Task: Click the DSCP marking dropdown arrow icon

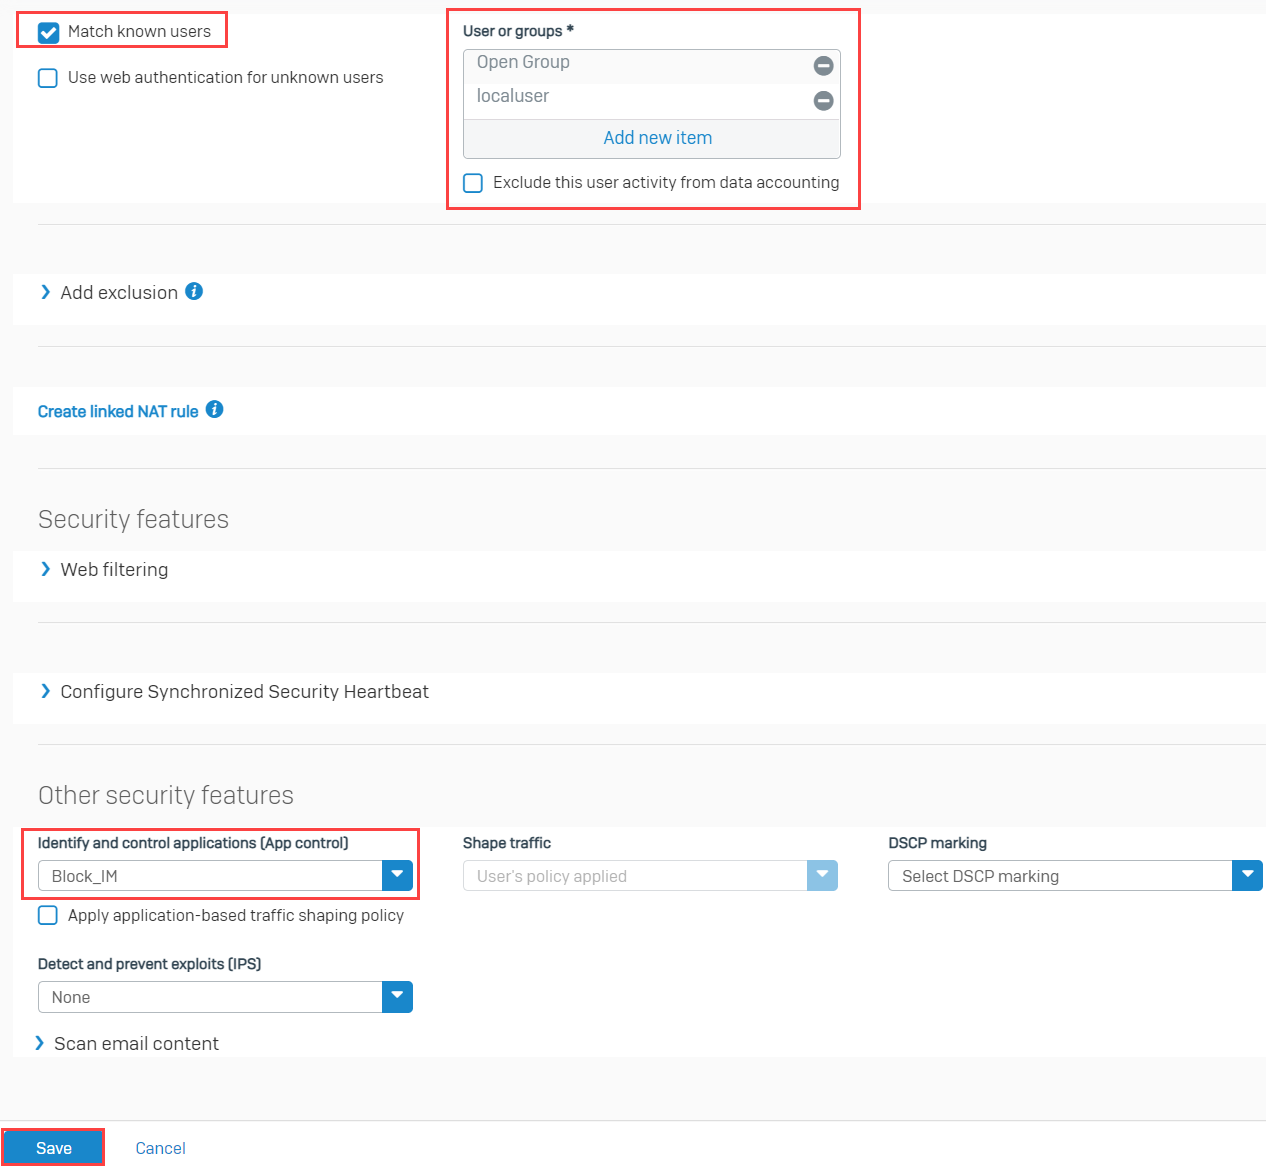Action: pos(1247,875)
